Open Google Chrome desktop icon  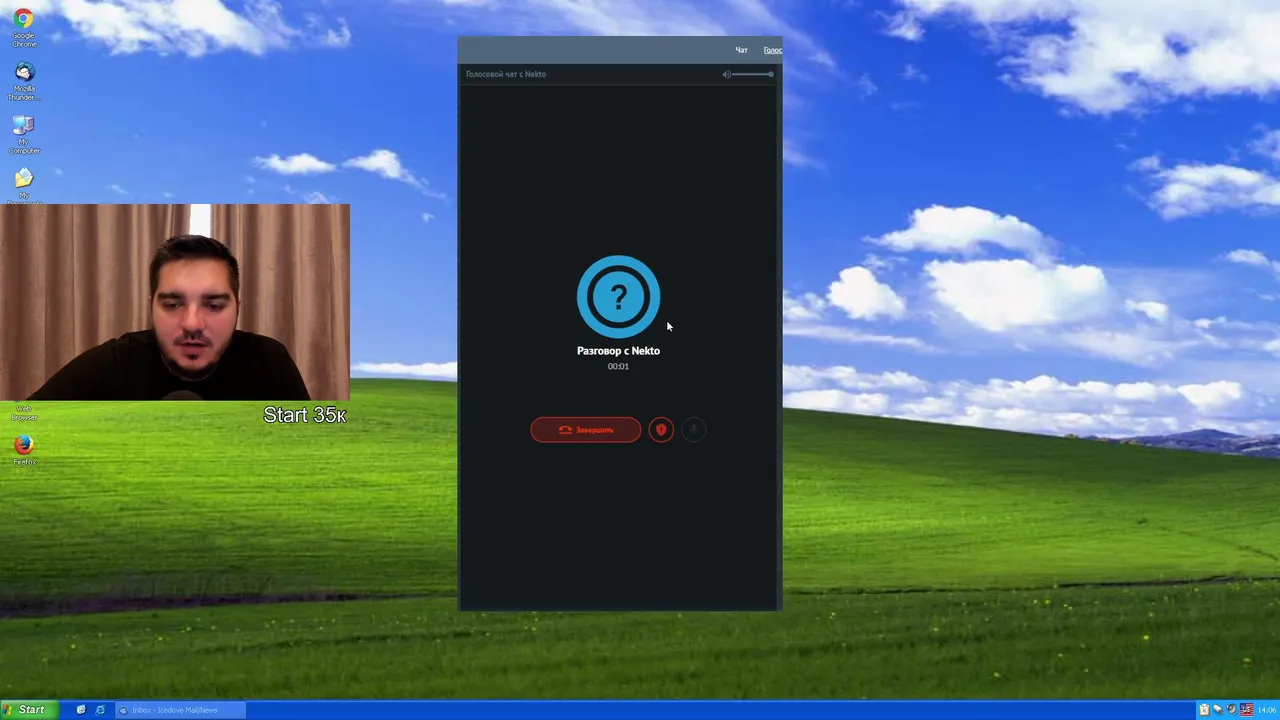pyautogui.click(x=24, y=28)
